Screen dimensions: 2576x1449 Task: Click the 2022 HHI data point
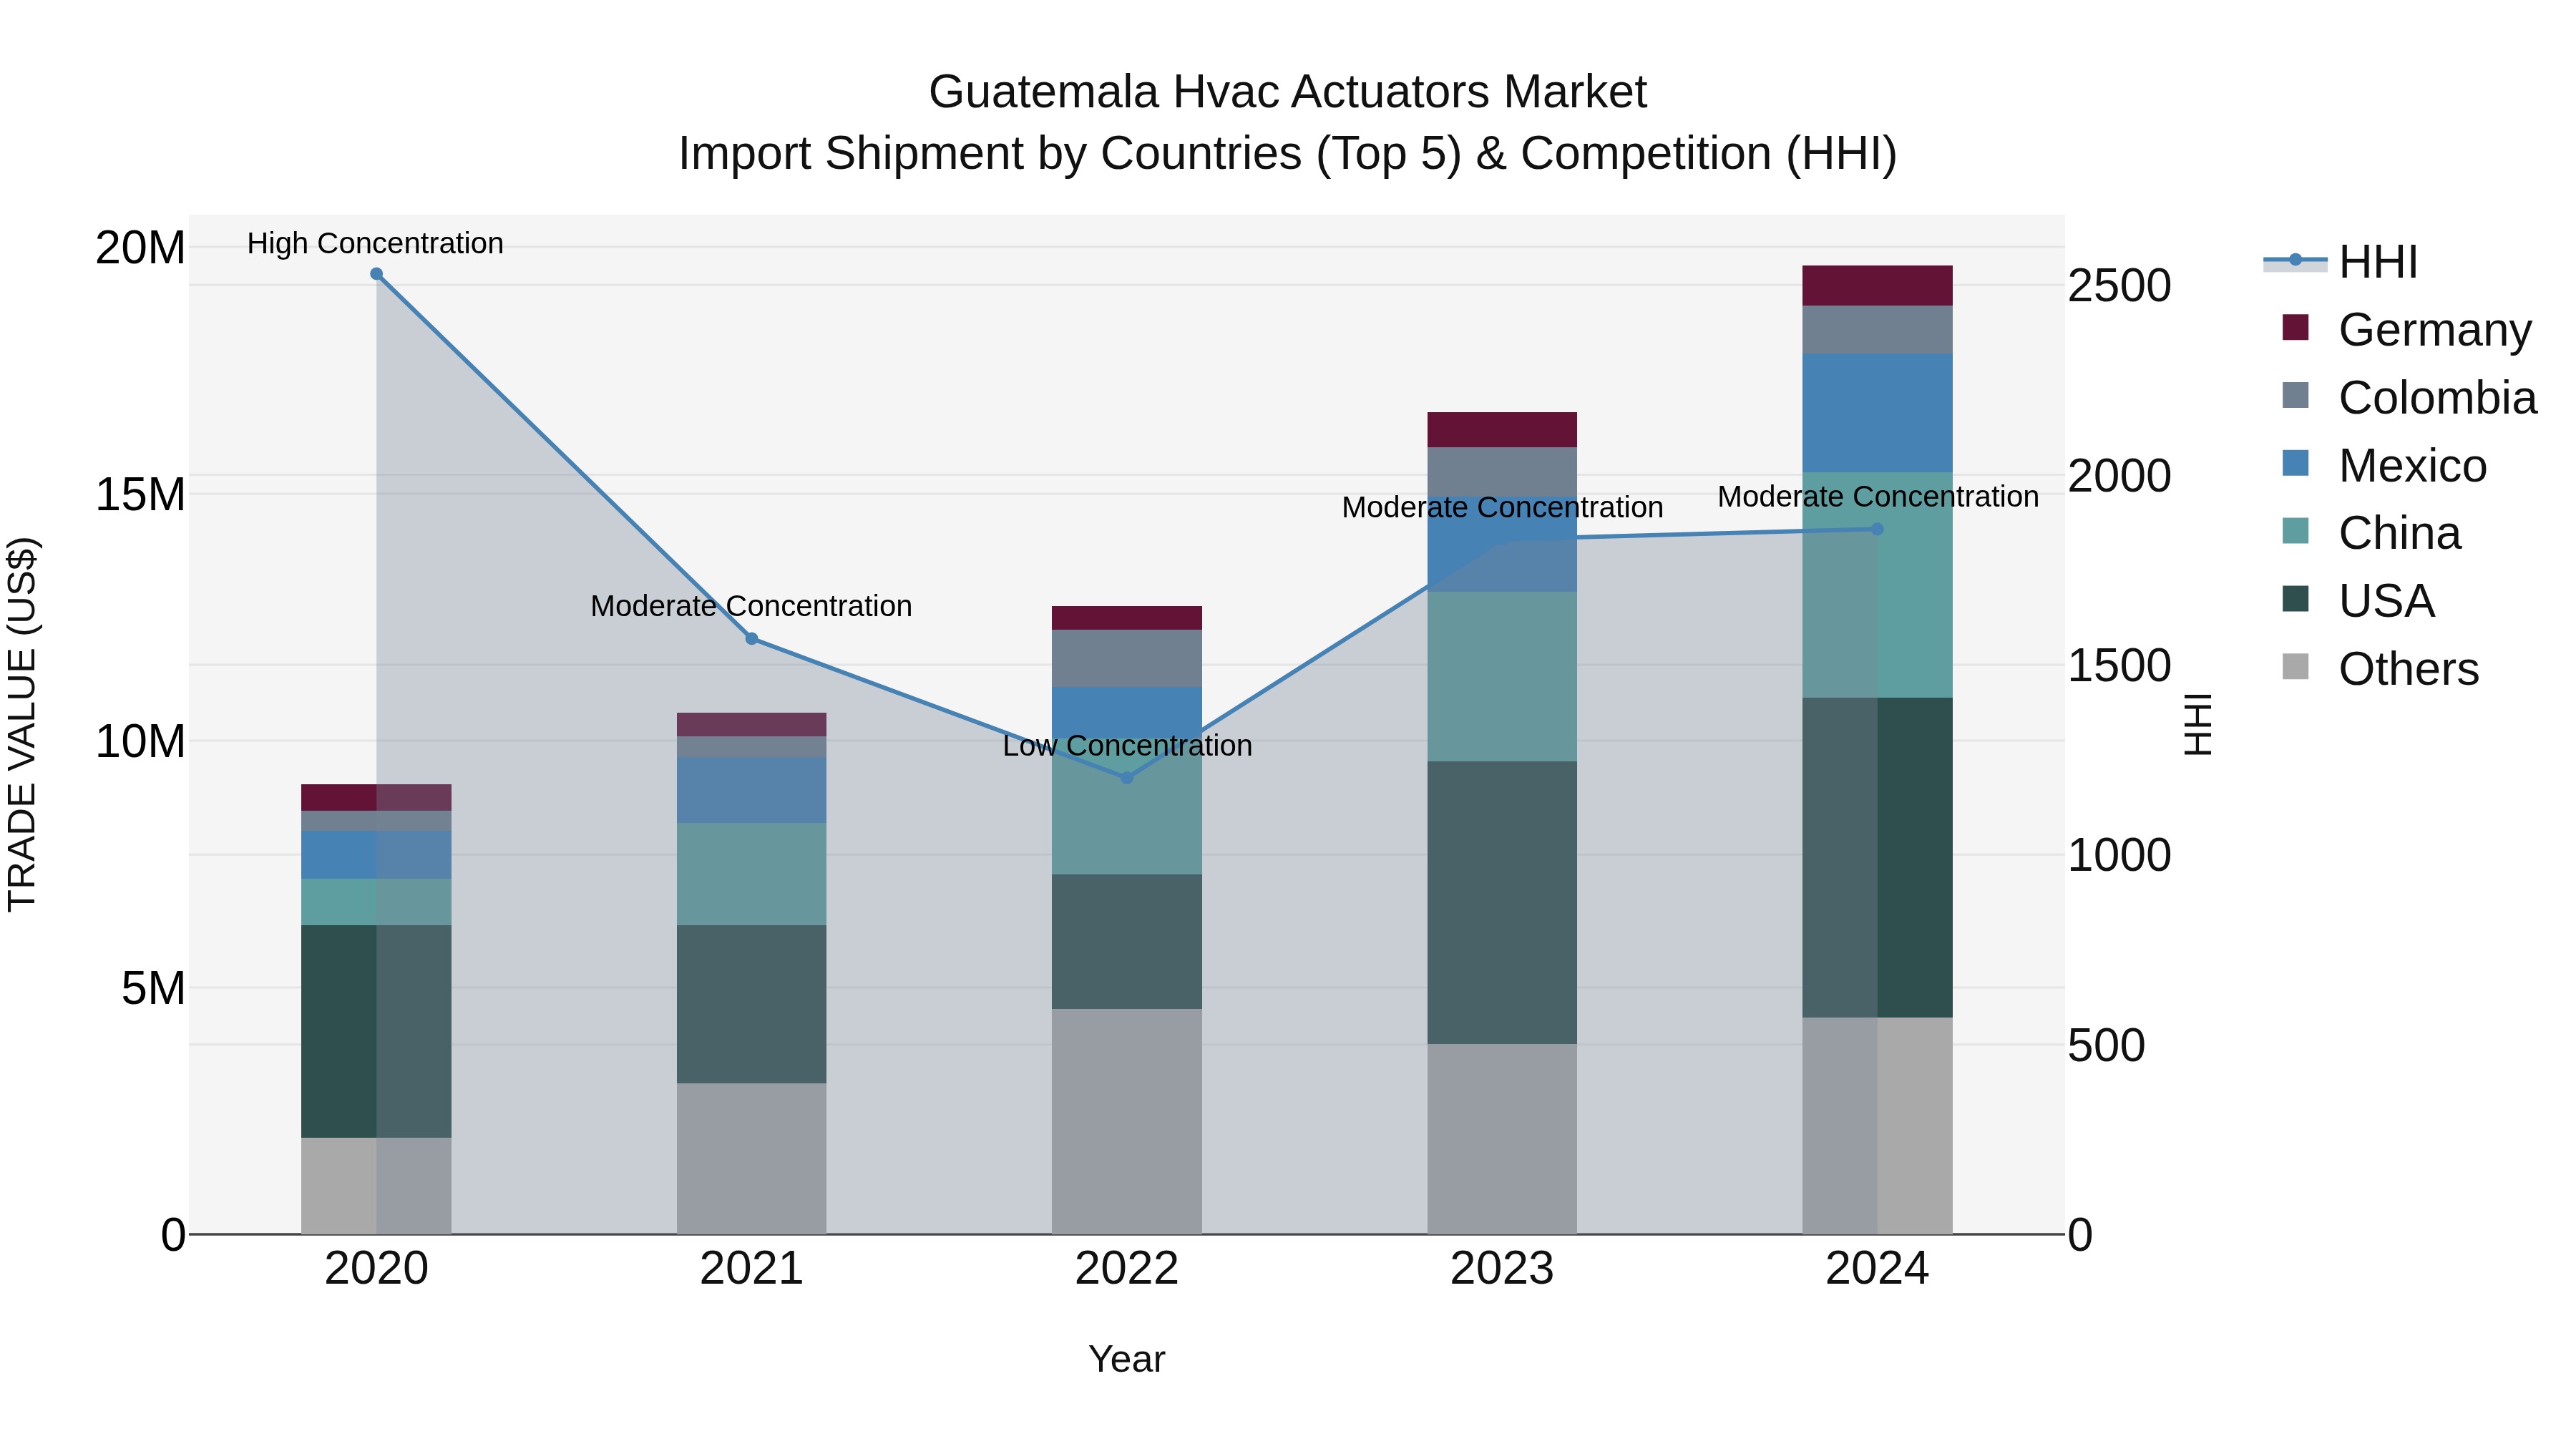1127,778
